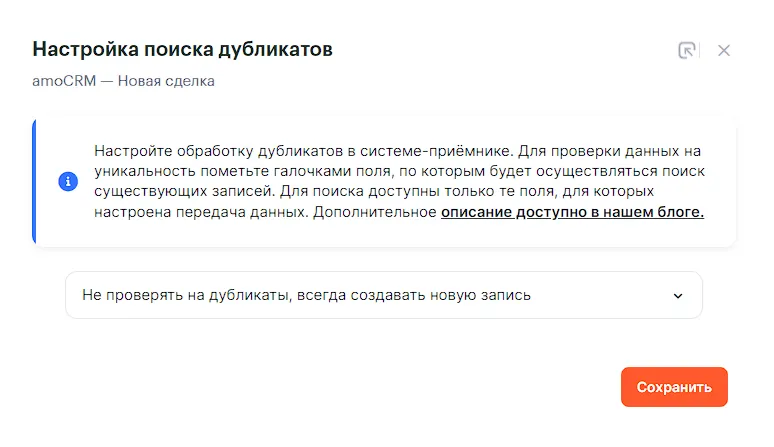Click the "Настройка поиска дубликатов" heading
Viewport: 774px width, 447px height.
[183, 49]
